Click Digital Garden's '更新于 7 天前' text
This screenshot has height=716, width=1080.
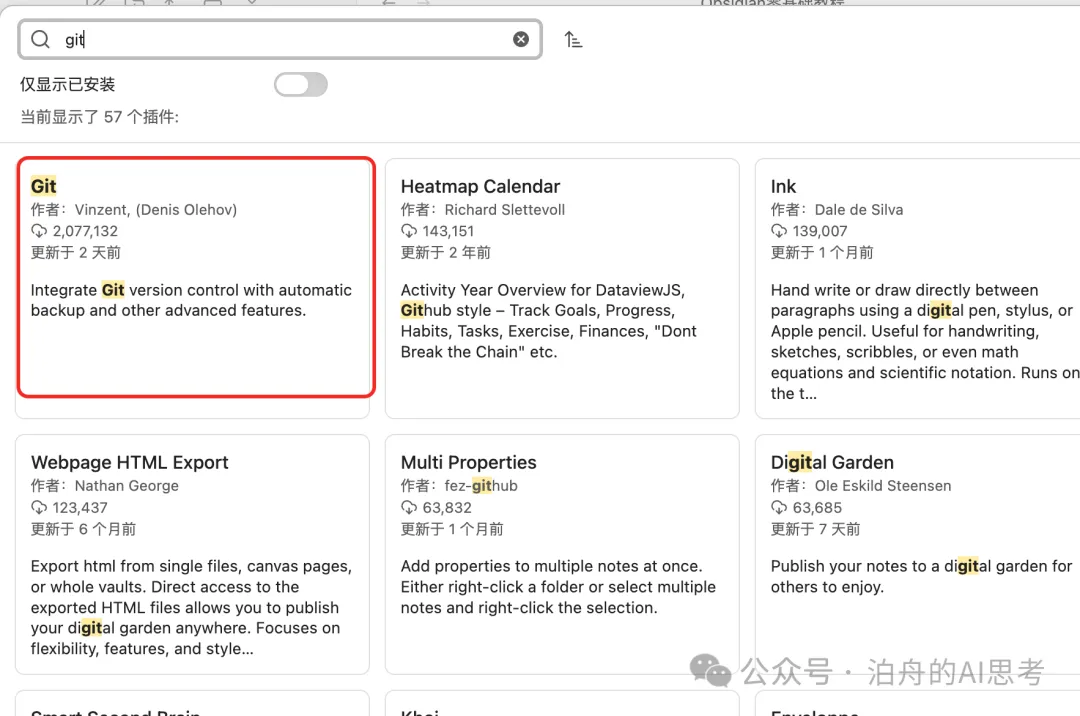816,529
